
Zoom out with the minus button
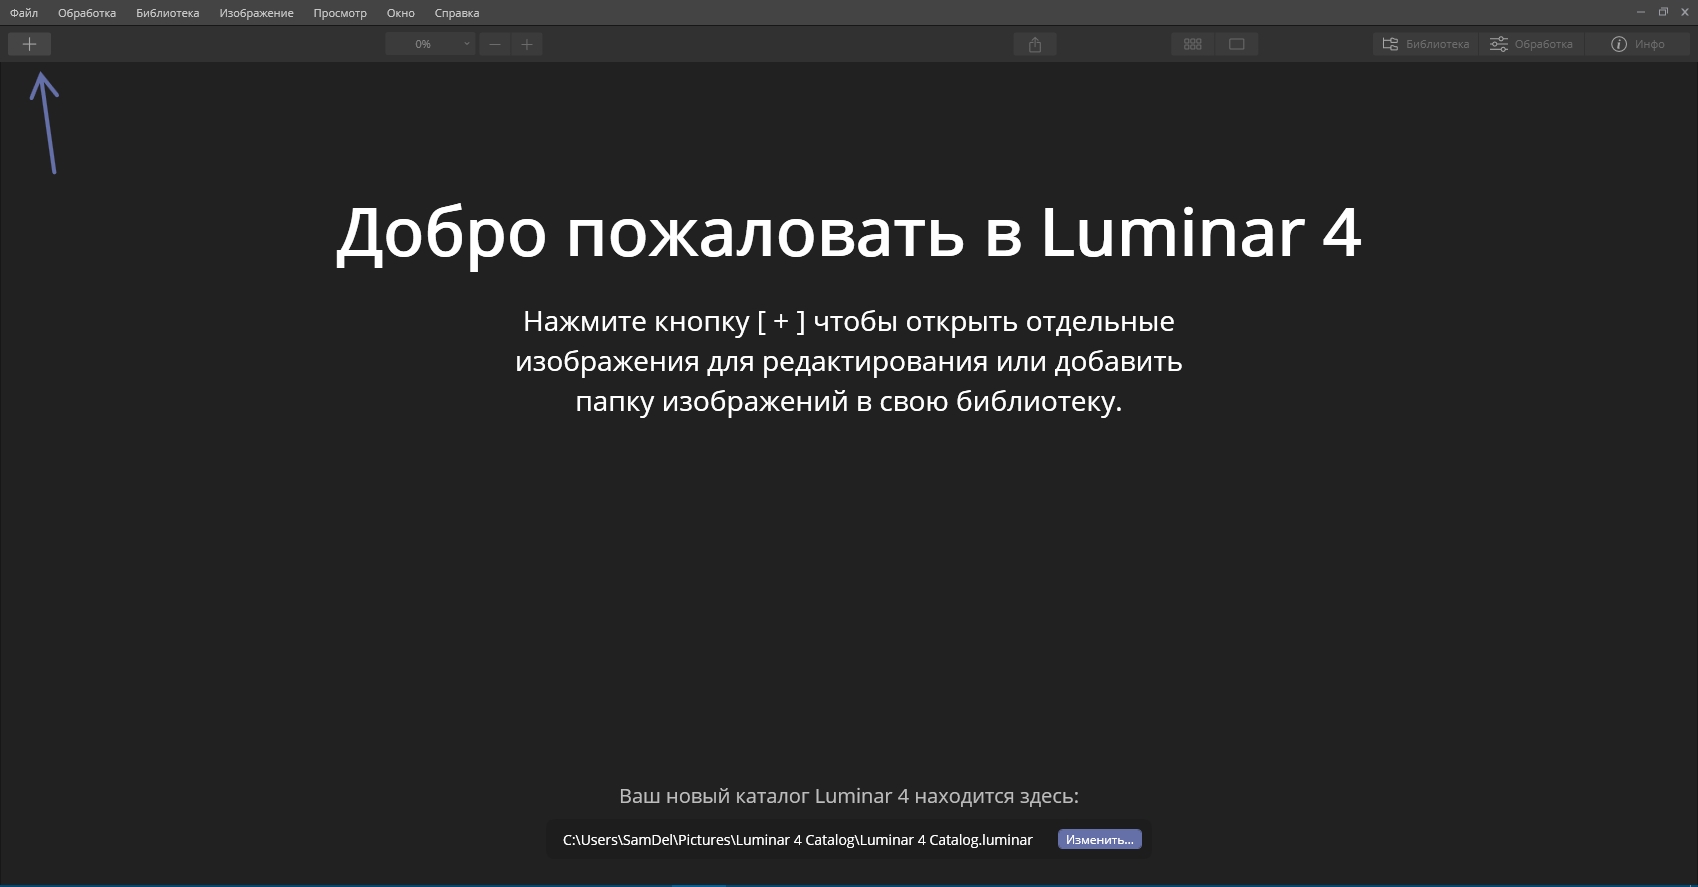tap(494, 44)
